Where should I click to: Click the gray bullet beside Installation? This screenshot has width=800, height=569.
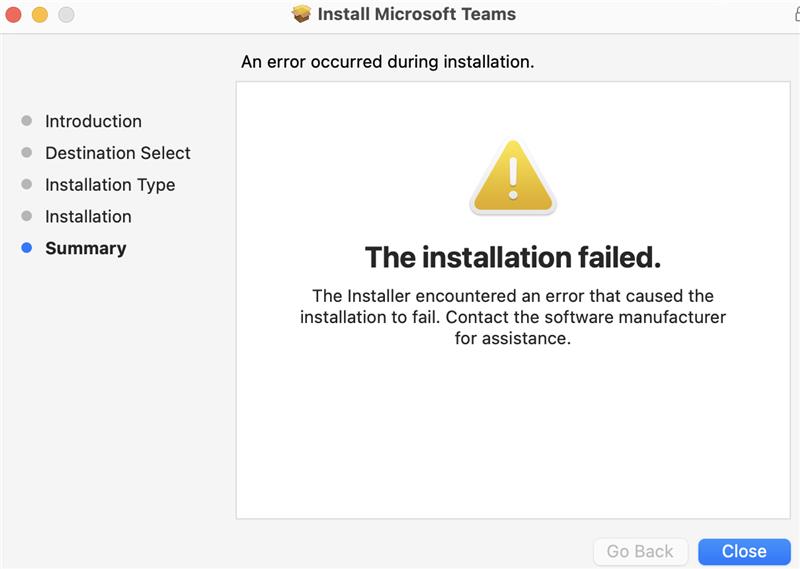tap(27, 216)
